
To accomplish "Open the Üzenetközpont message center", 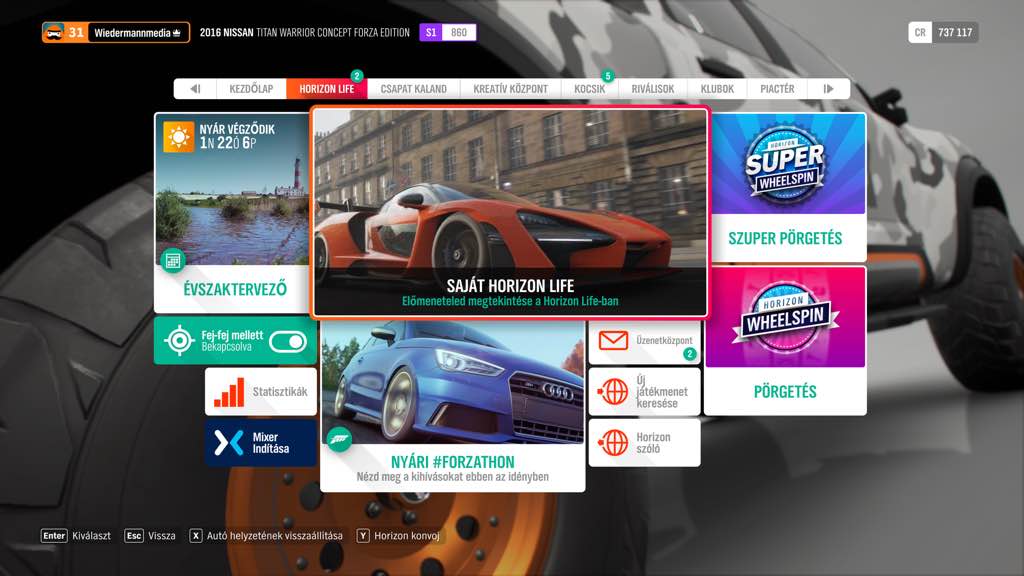I will click(x=645, y=344).
